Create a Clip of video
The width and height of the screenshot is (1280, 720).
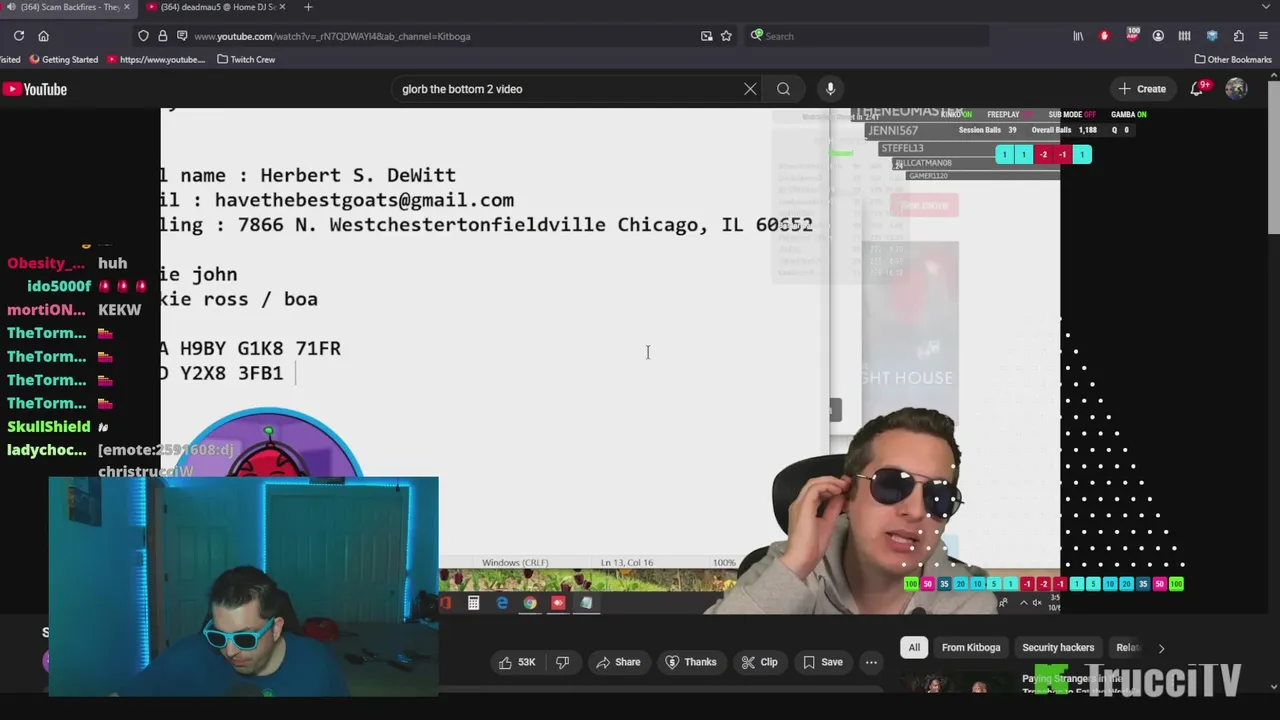(759, 662)
